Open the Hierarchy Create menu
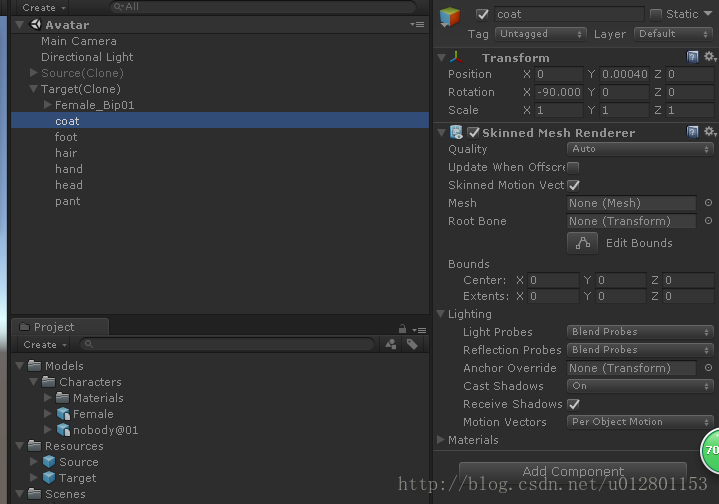The width and height of the screenshot is (719, 504). click(44, 8)
